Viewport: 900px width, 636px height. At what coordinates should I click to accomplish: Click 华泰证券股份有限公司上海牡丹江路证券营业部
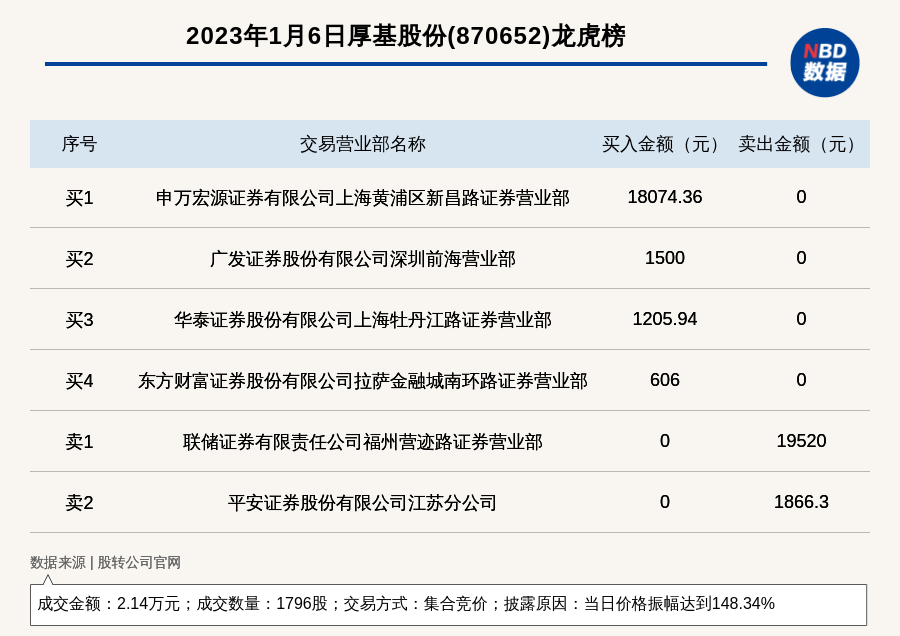coord(362,320)
